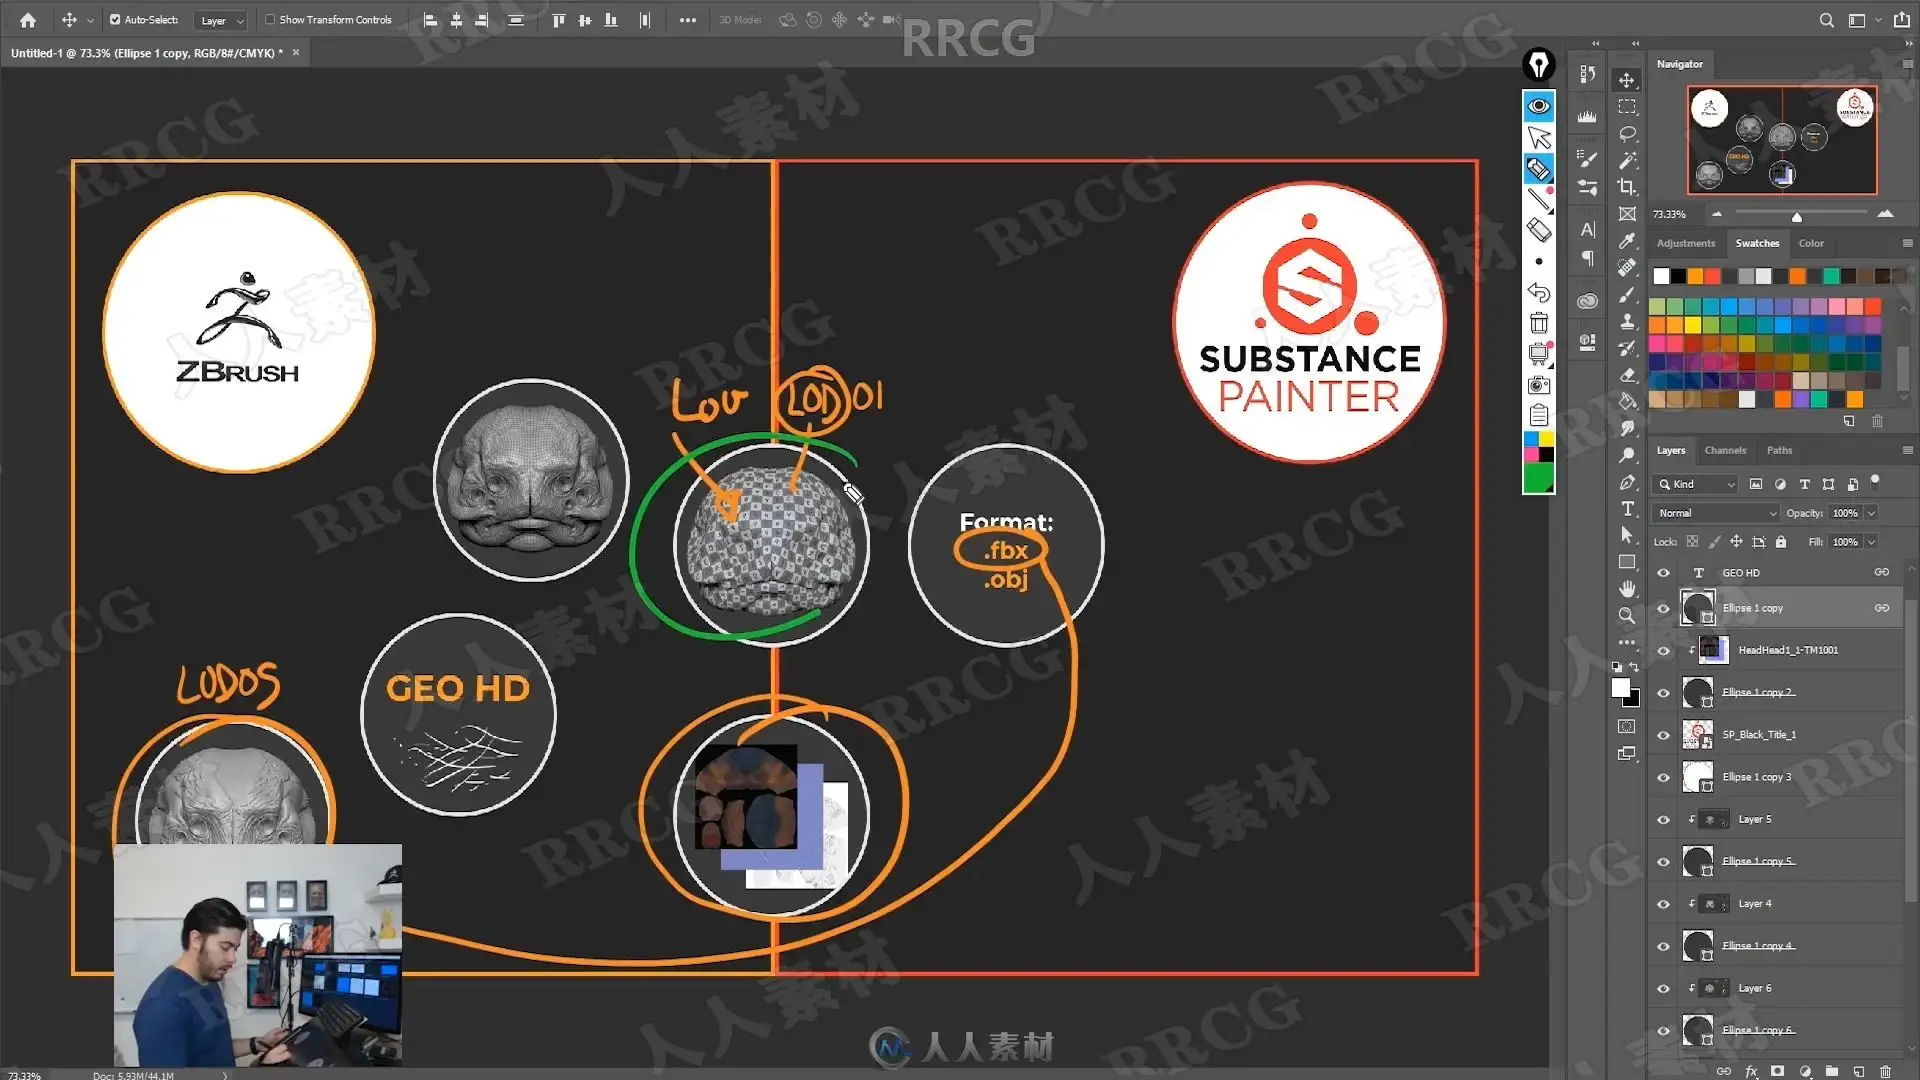Hide the Ellipse 1 copy layer

(1664, 608)
